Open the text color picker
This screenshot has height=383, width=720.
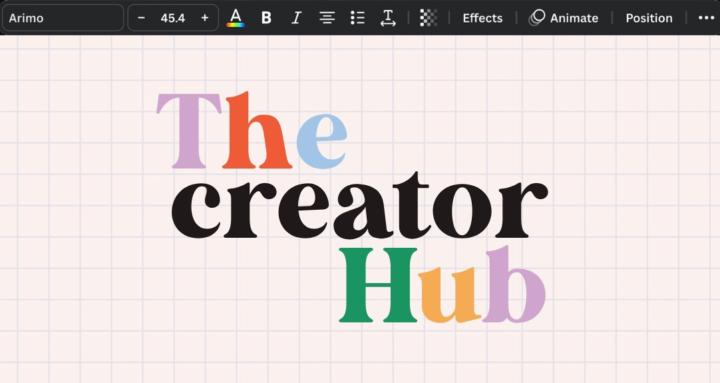coord(236,18)
